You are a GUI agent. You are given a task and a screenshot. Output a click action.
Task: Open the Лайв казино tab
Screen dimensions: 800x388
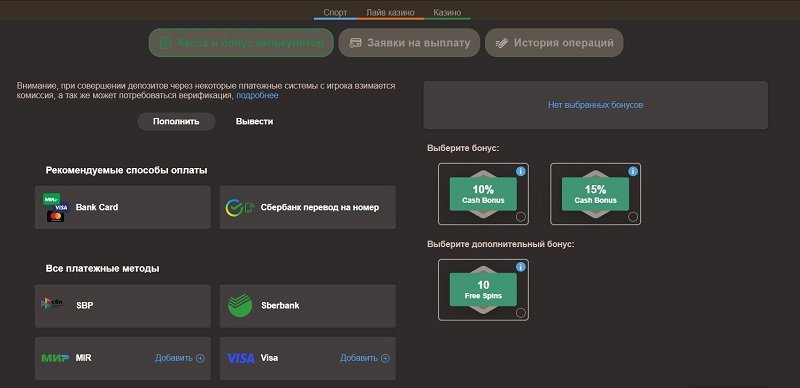[390, 12]
